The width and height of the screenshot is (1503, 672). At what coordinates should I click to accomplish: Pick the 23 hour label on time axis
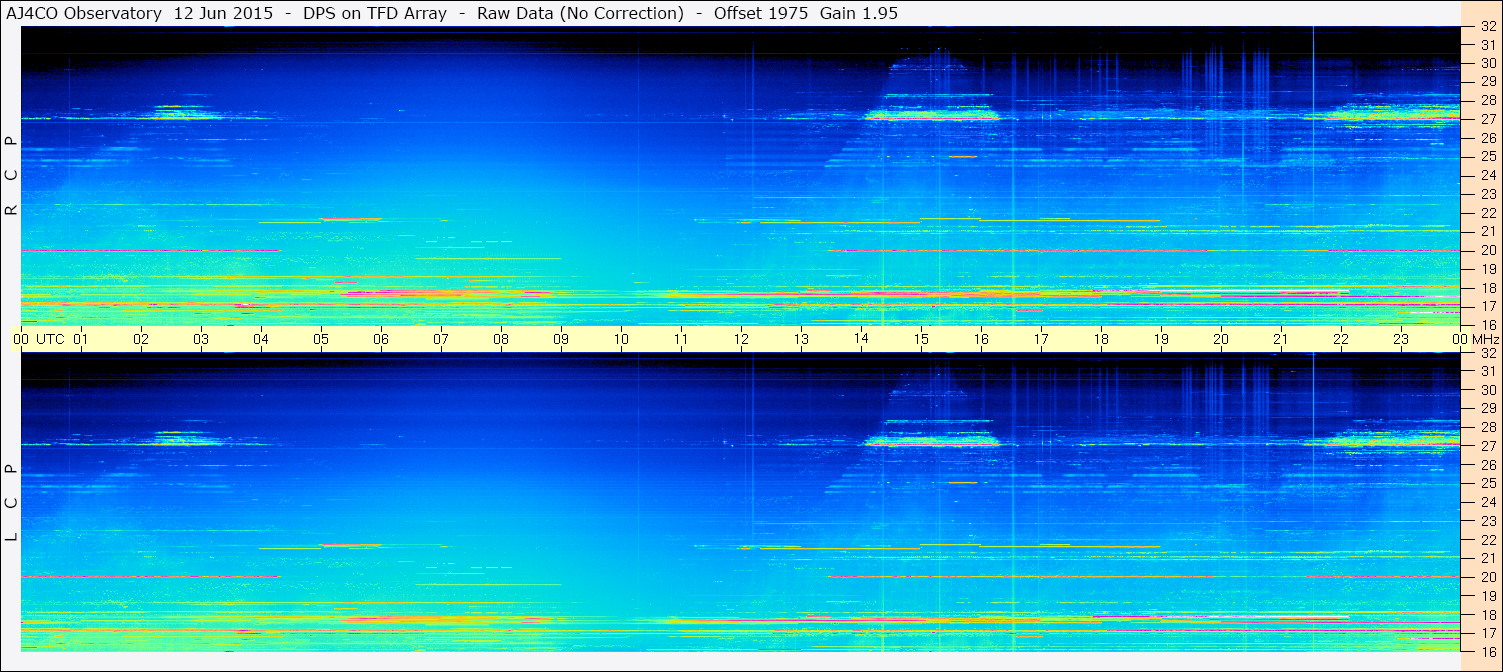[1401, 339]
